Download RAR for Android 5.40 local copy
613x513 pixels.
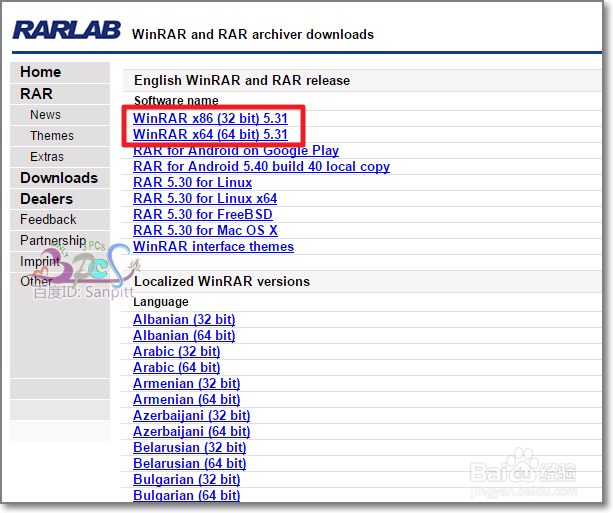pos(261,167)
